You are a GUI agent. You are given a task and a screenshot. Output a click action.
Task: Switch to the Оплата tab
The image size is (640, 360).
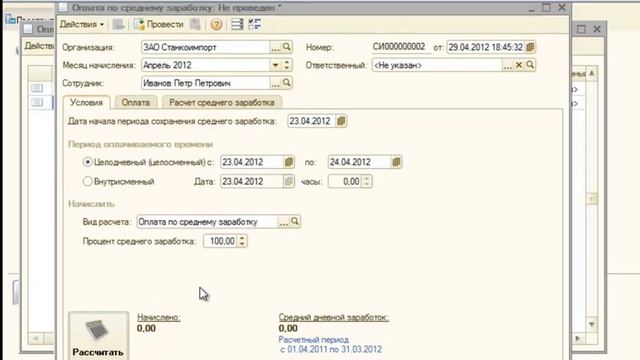click(x=136, y=103)
